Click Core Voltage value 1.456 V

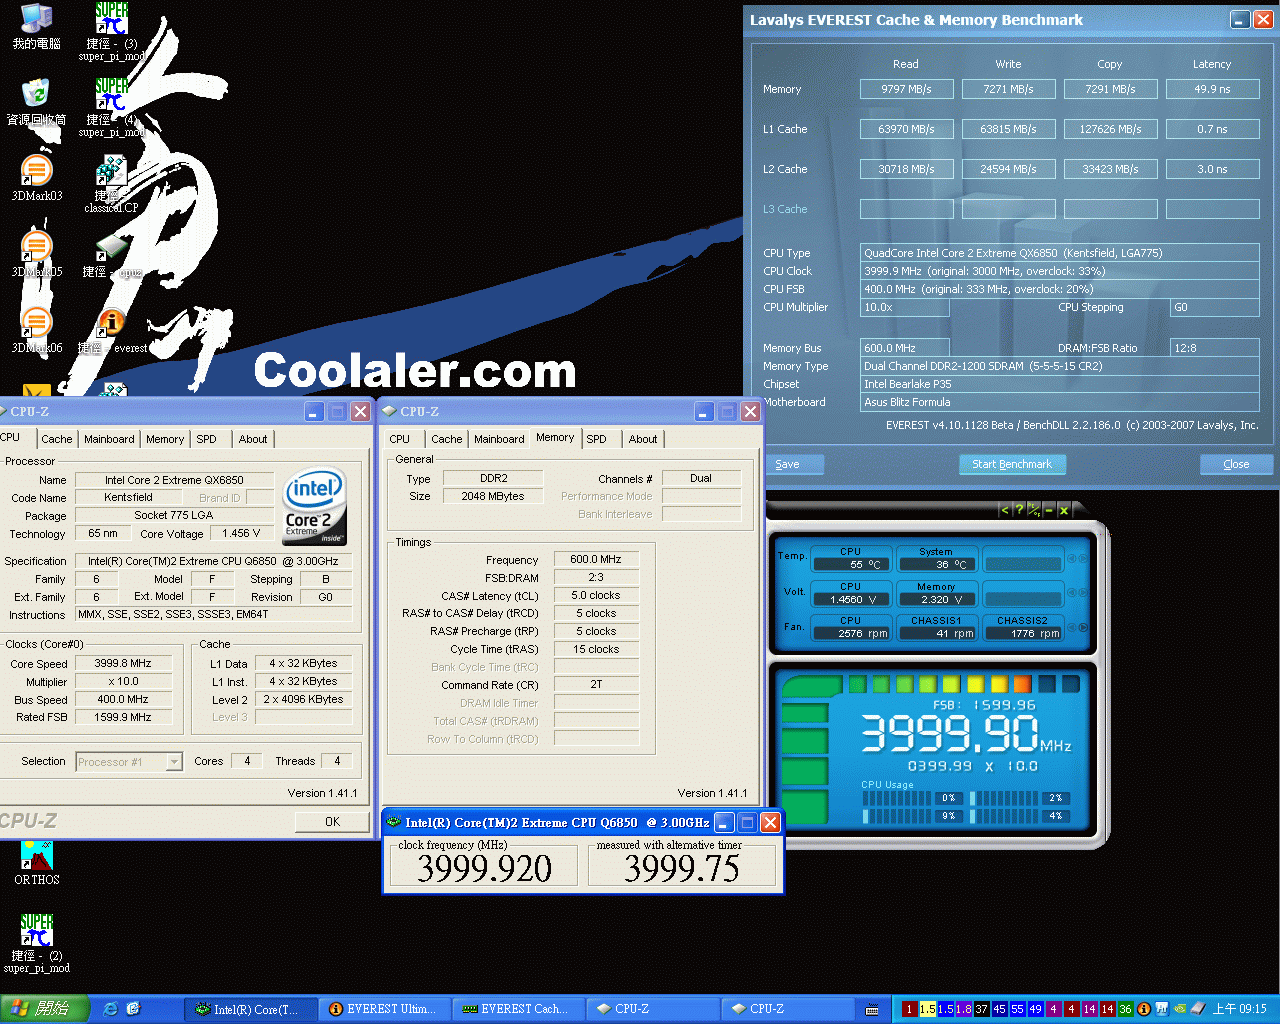point(241,533)
